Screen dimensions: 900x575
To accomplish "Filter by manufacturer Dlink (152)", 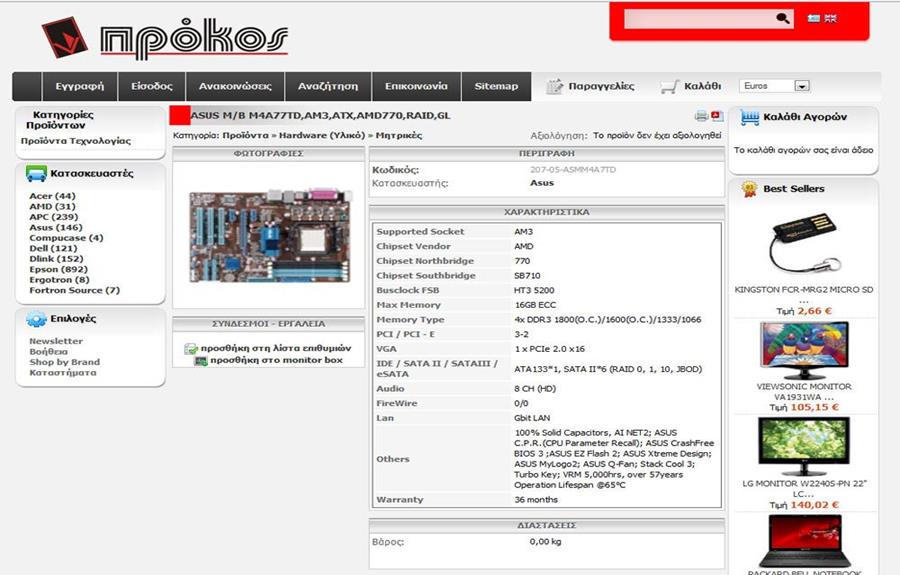I will click(56, 258).
